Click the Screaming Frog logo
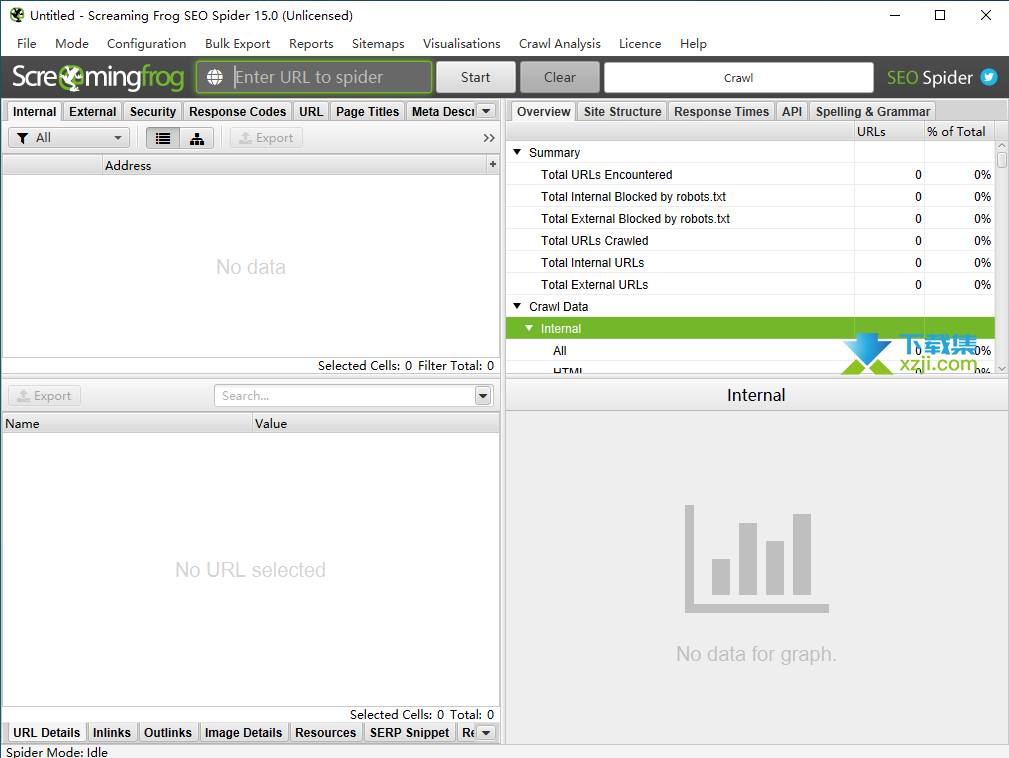The width and height of the screenshot is (1009, 758). click(x=98, y=77)
